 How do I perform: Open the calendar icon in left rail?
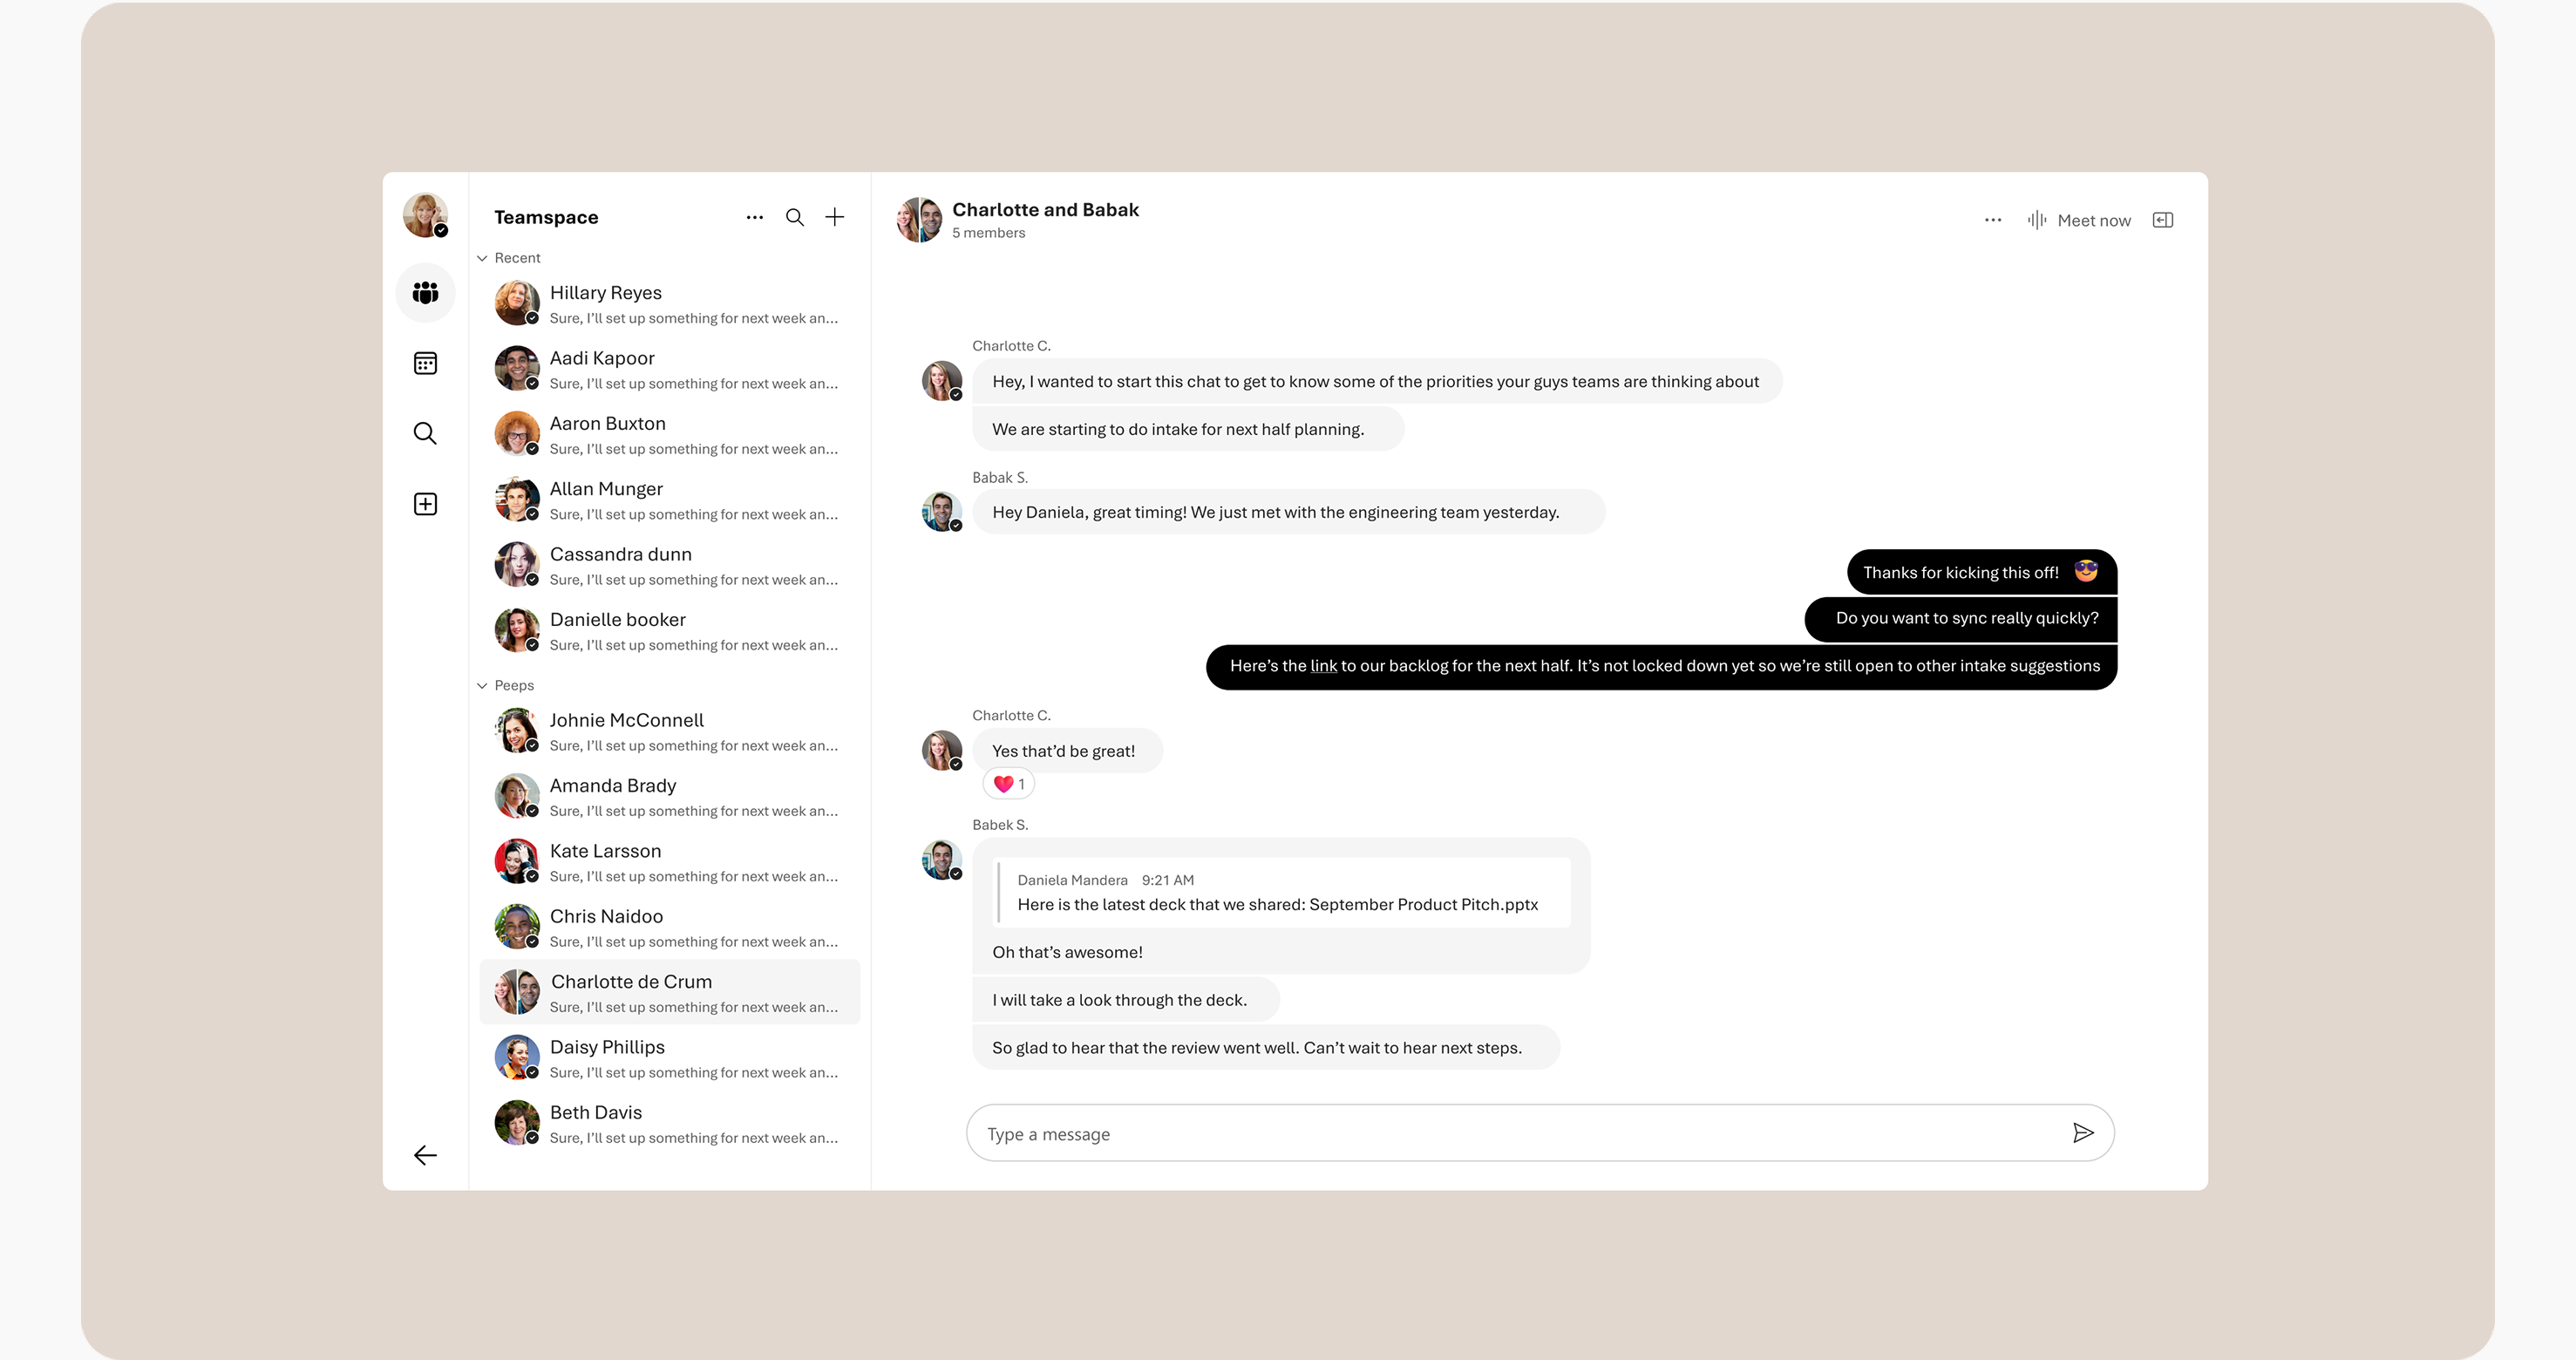pos(425,363)
